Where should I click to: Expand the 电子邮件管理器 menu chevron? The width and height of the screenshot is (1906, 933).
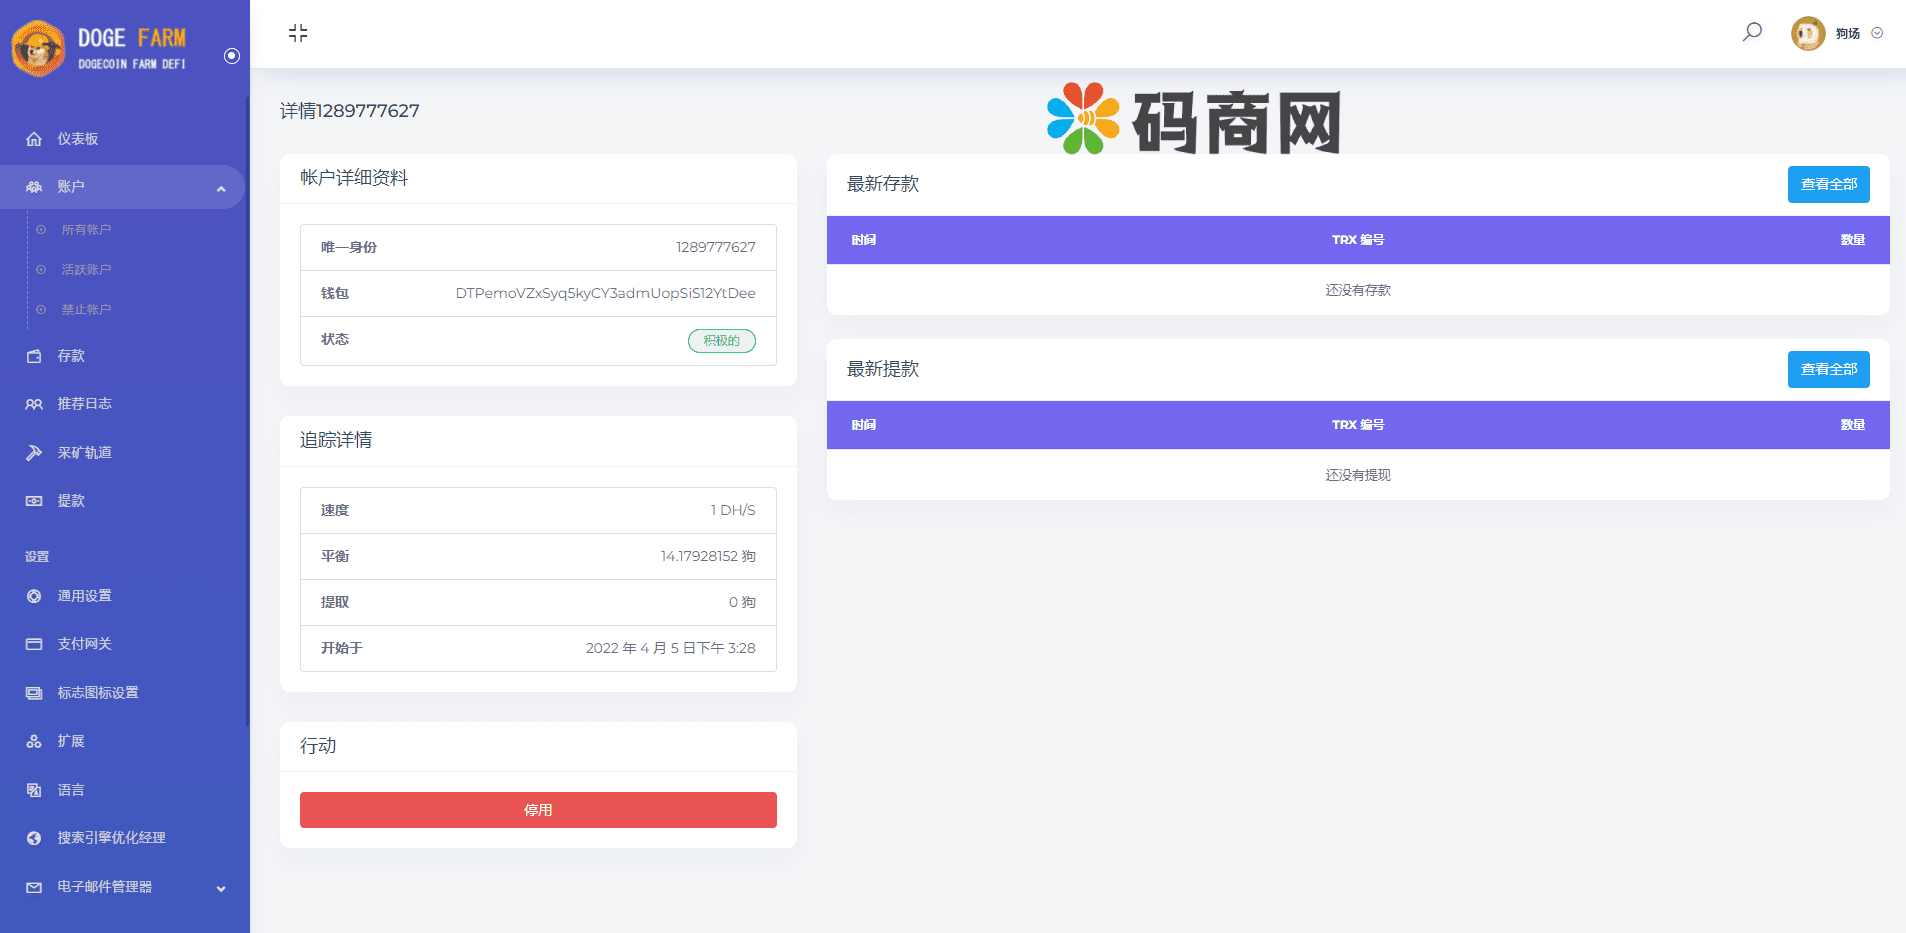click(x=221, y=888)
